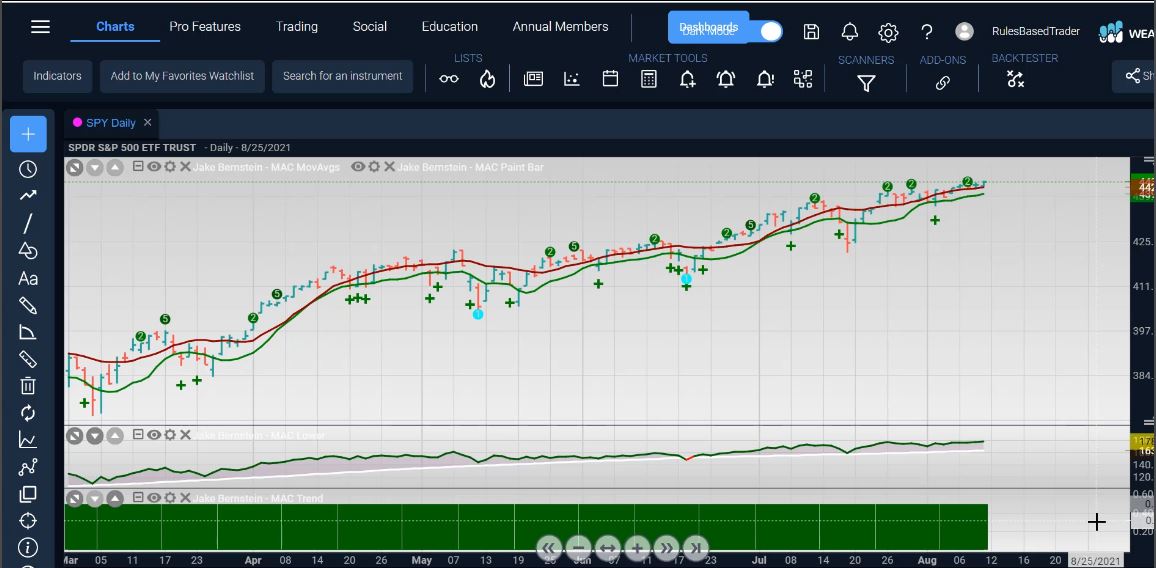Open the scatter plot market tool

(x=572, y=79)
